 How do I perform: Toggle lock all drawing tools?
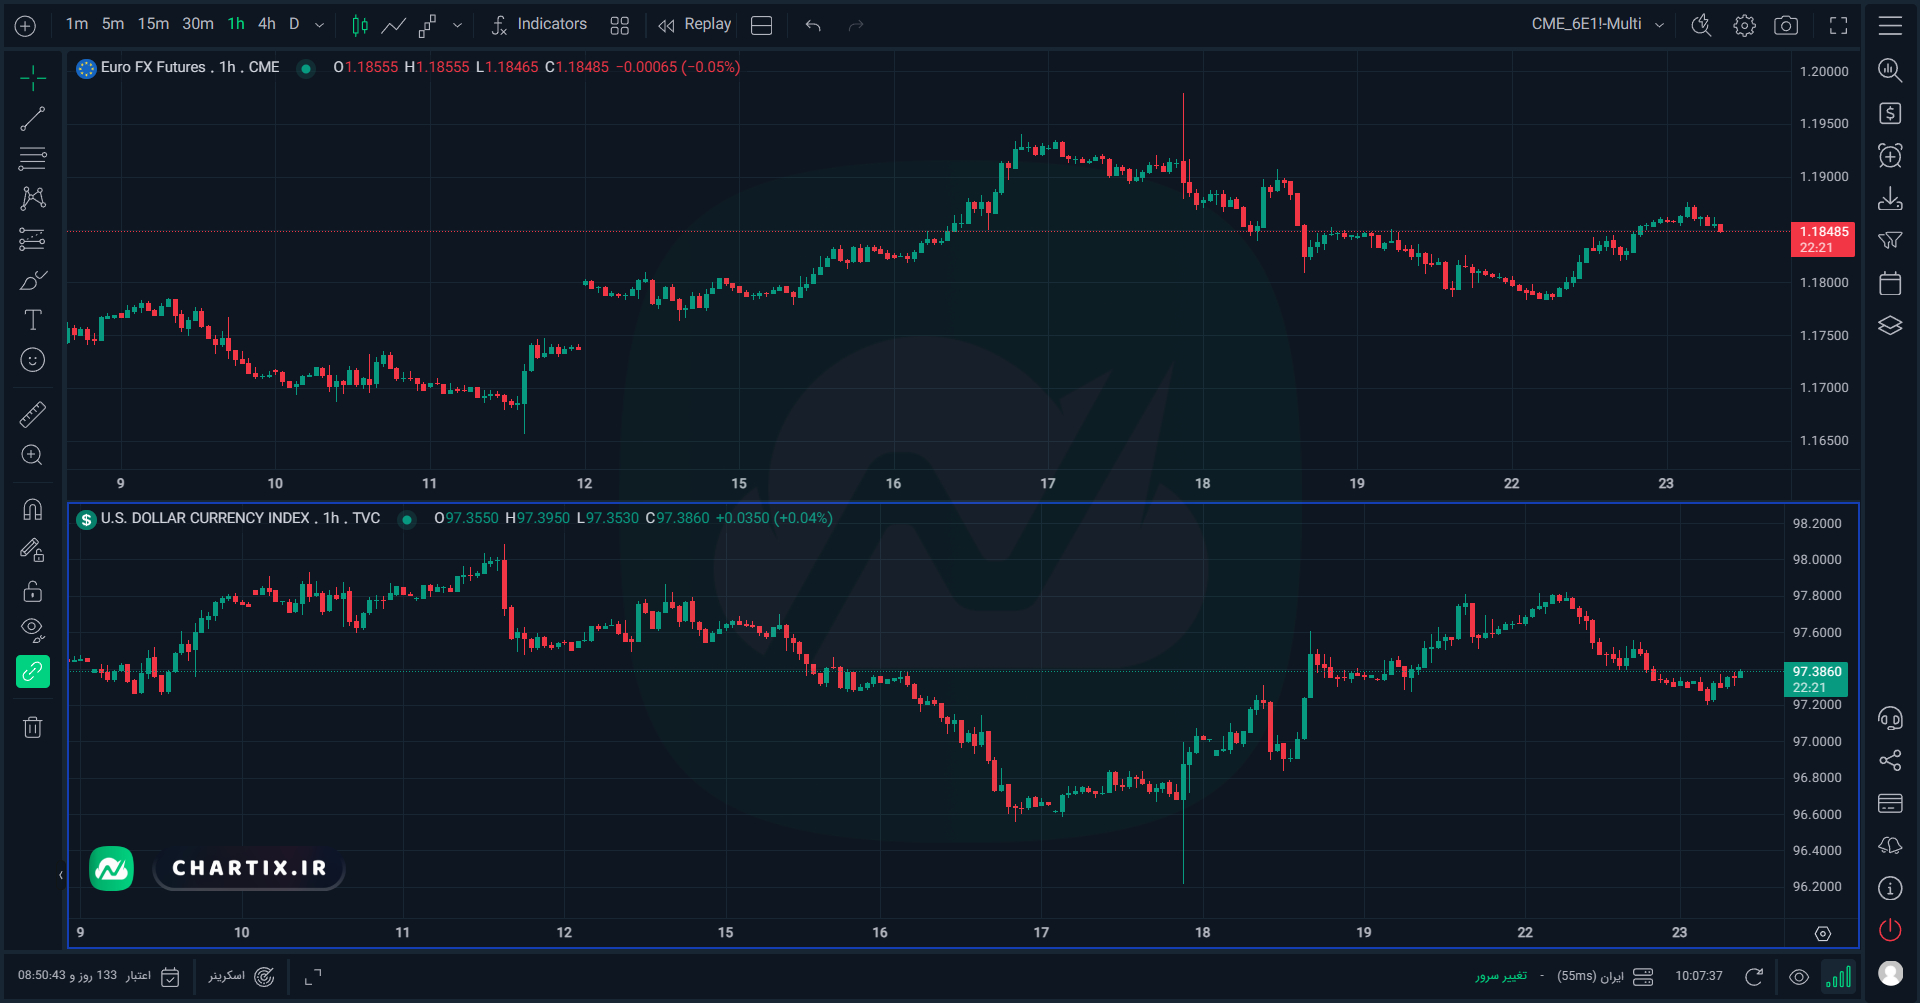[33, 591]
